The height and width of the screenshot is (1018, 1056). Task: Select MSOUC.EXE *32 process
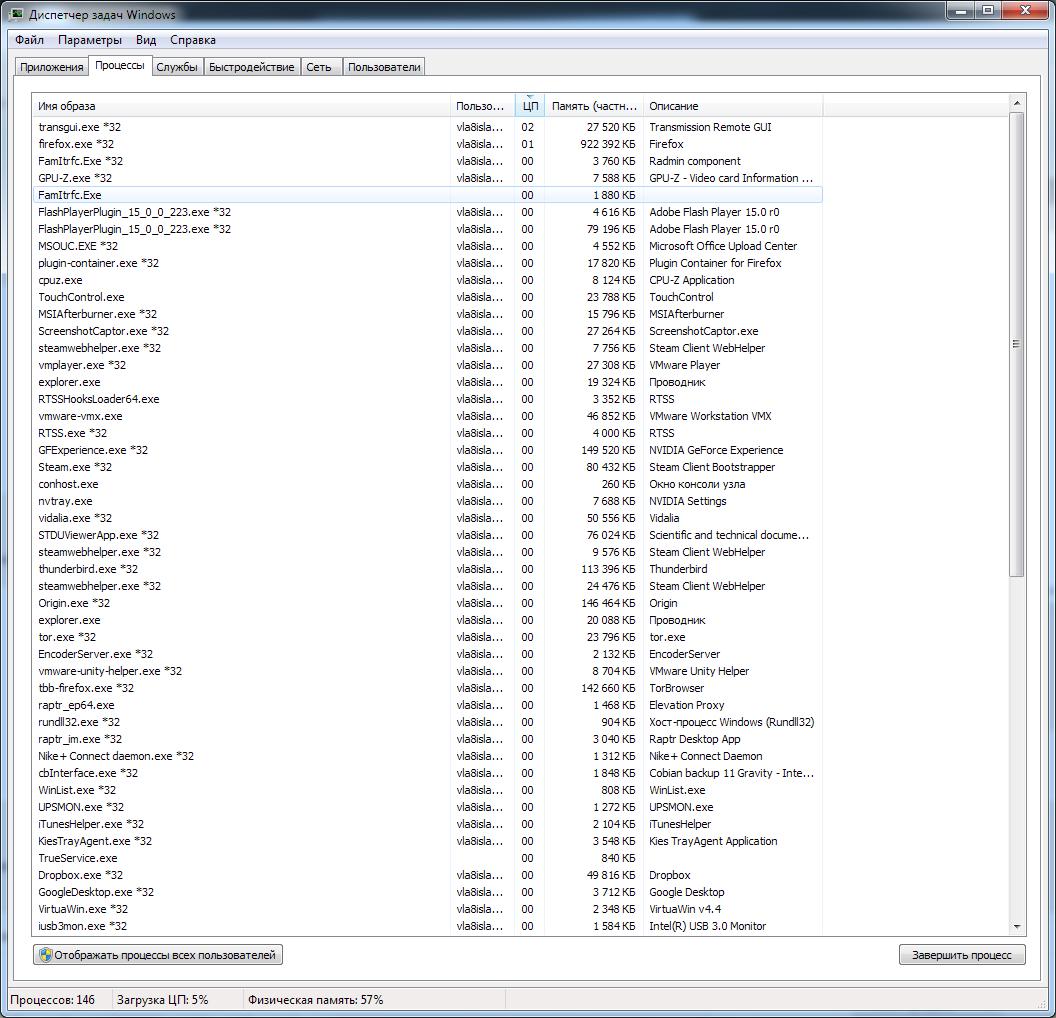tap(428, 246)
